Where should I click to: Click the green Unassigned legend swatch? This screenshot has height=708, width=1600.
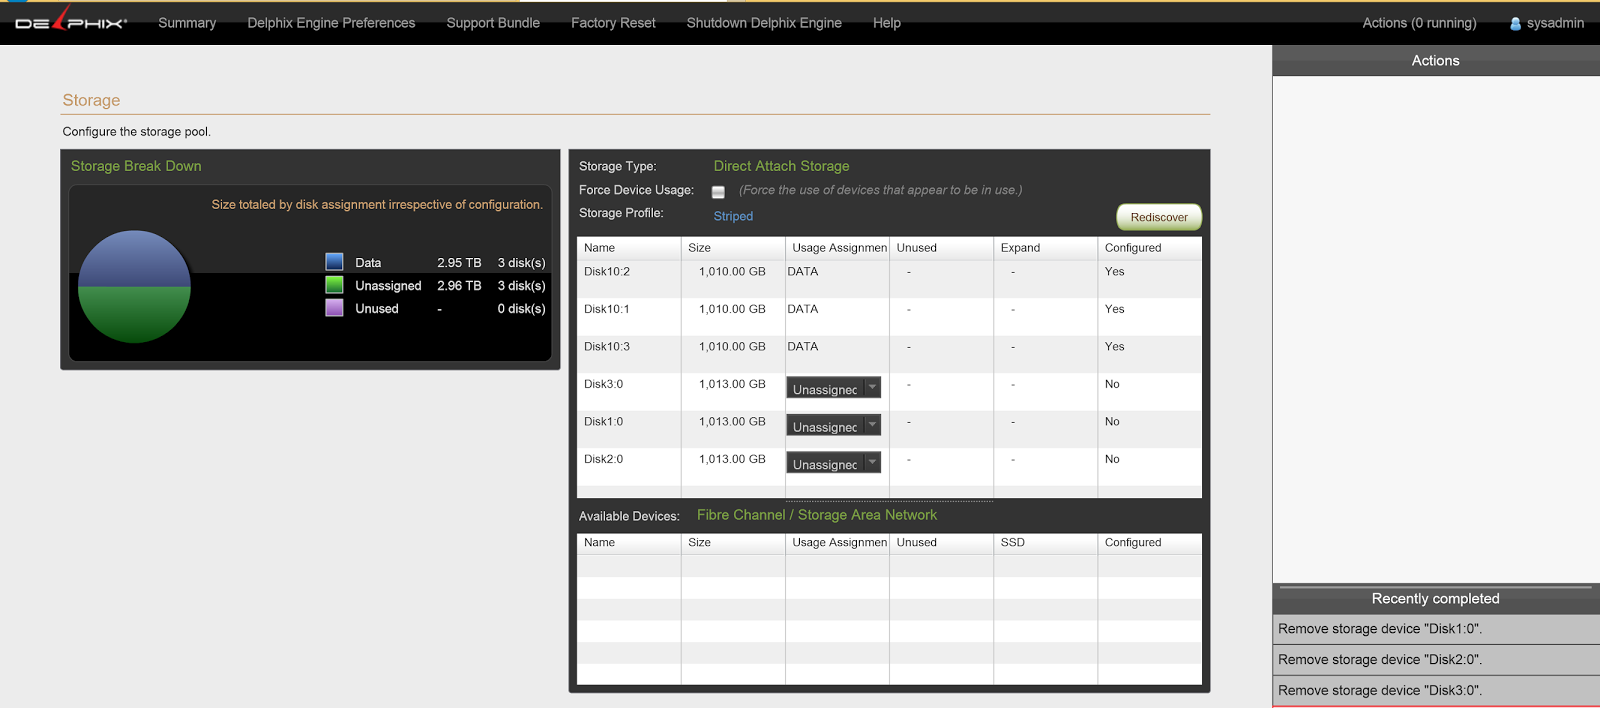pyautogui.click(x=334, y=285)
